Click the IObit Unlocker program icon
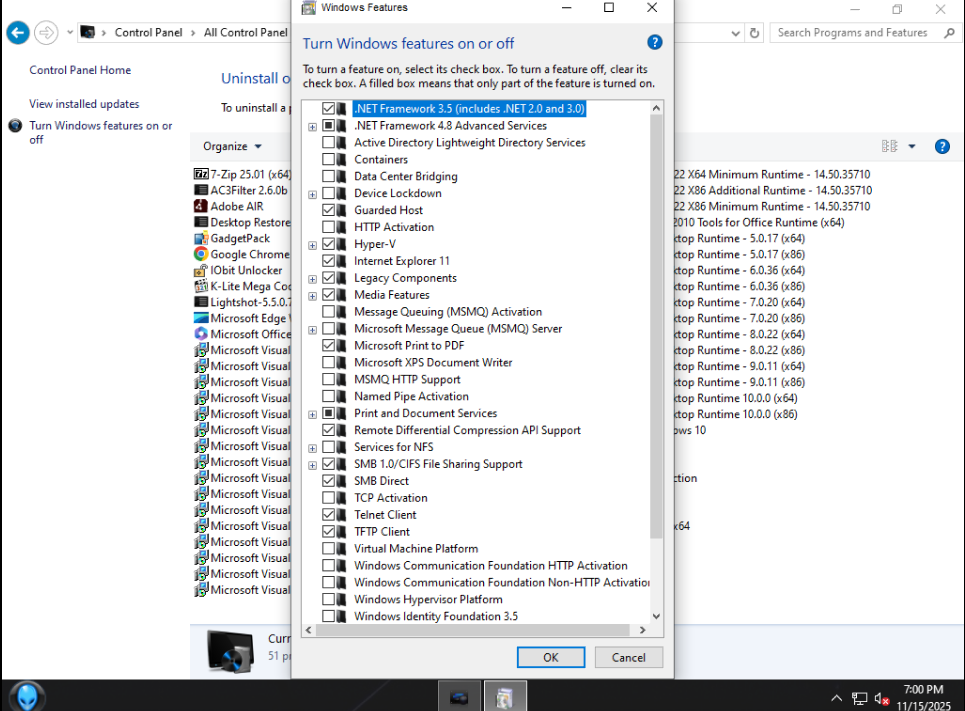 click(201, 270)
